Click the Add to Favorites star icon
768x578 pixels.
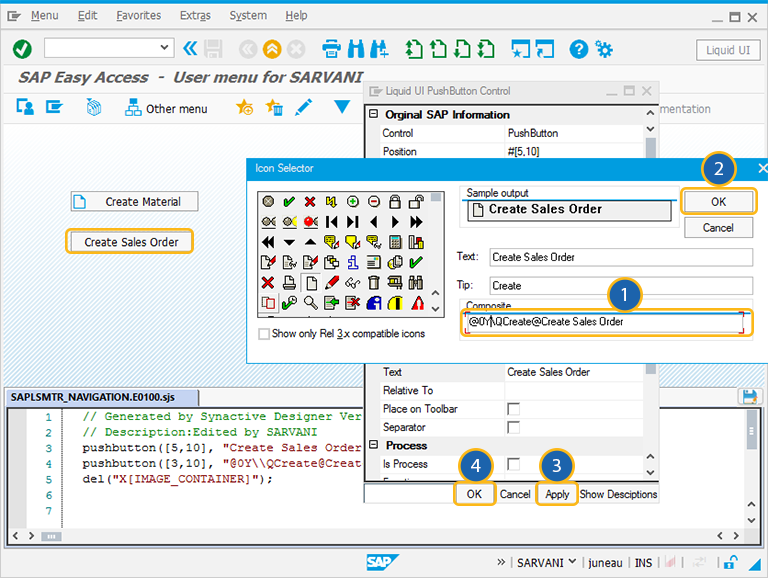244,107
